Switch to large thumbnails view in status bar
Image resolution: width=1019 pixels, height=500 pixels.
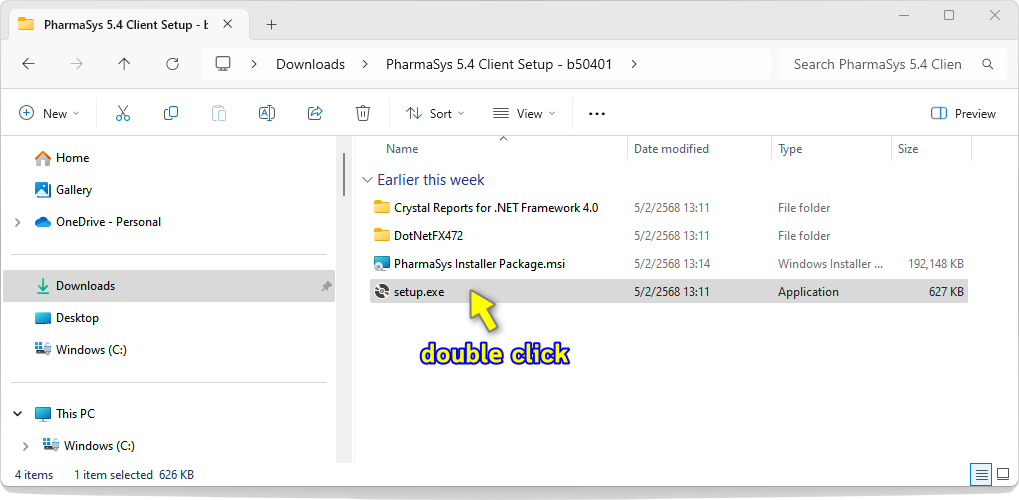pyautogui.click(x=1003, y=475)
